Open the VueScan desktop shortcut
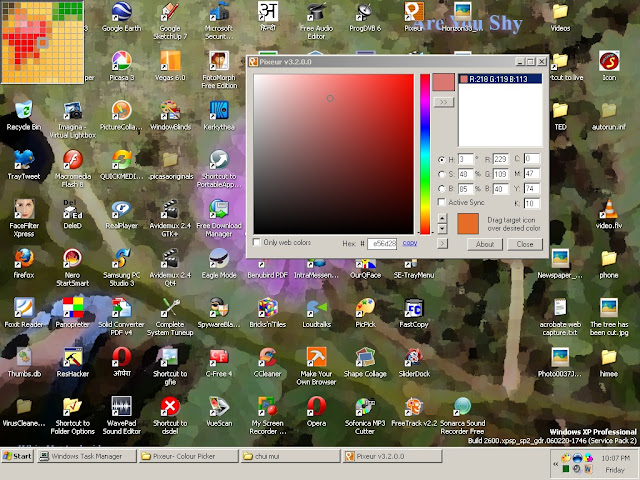 [219, 412]
